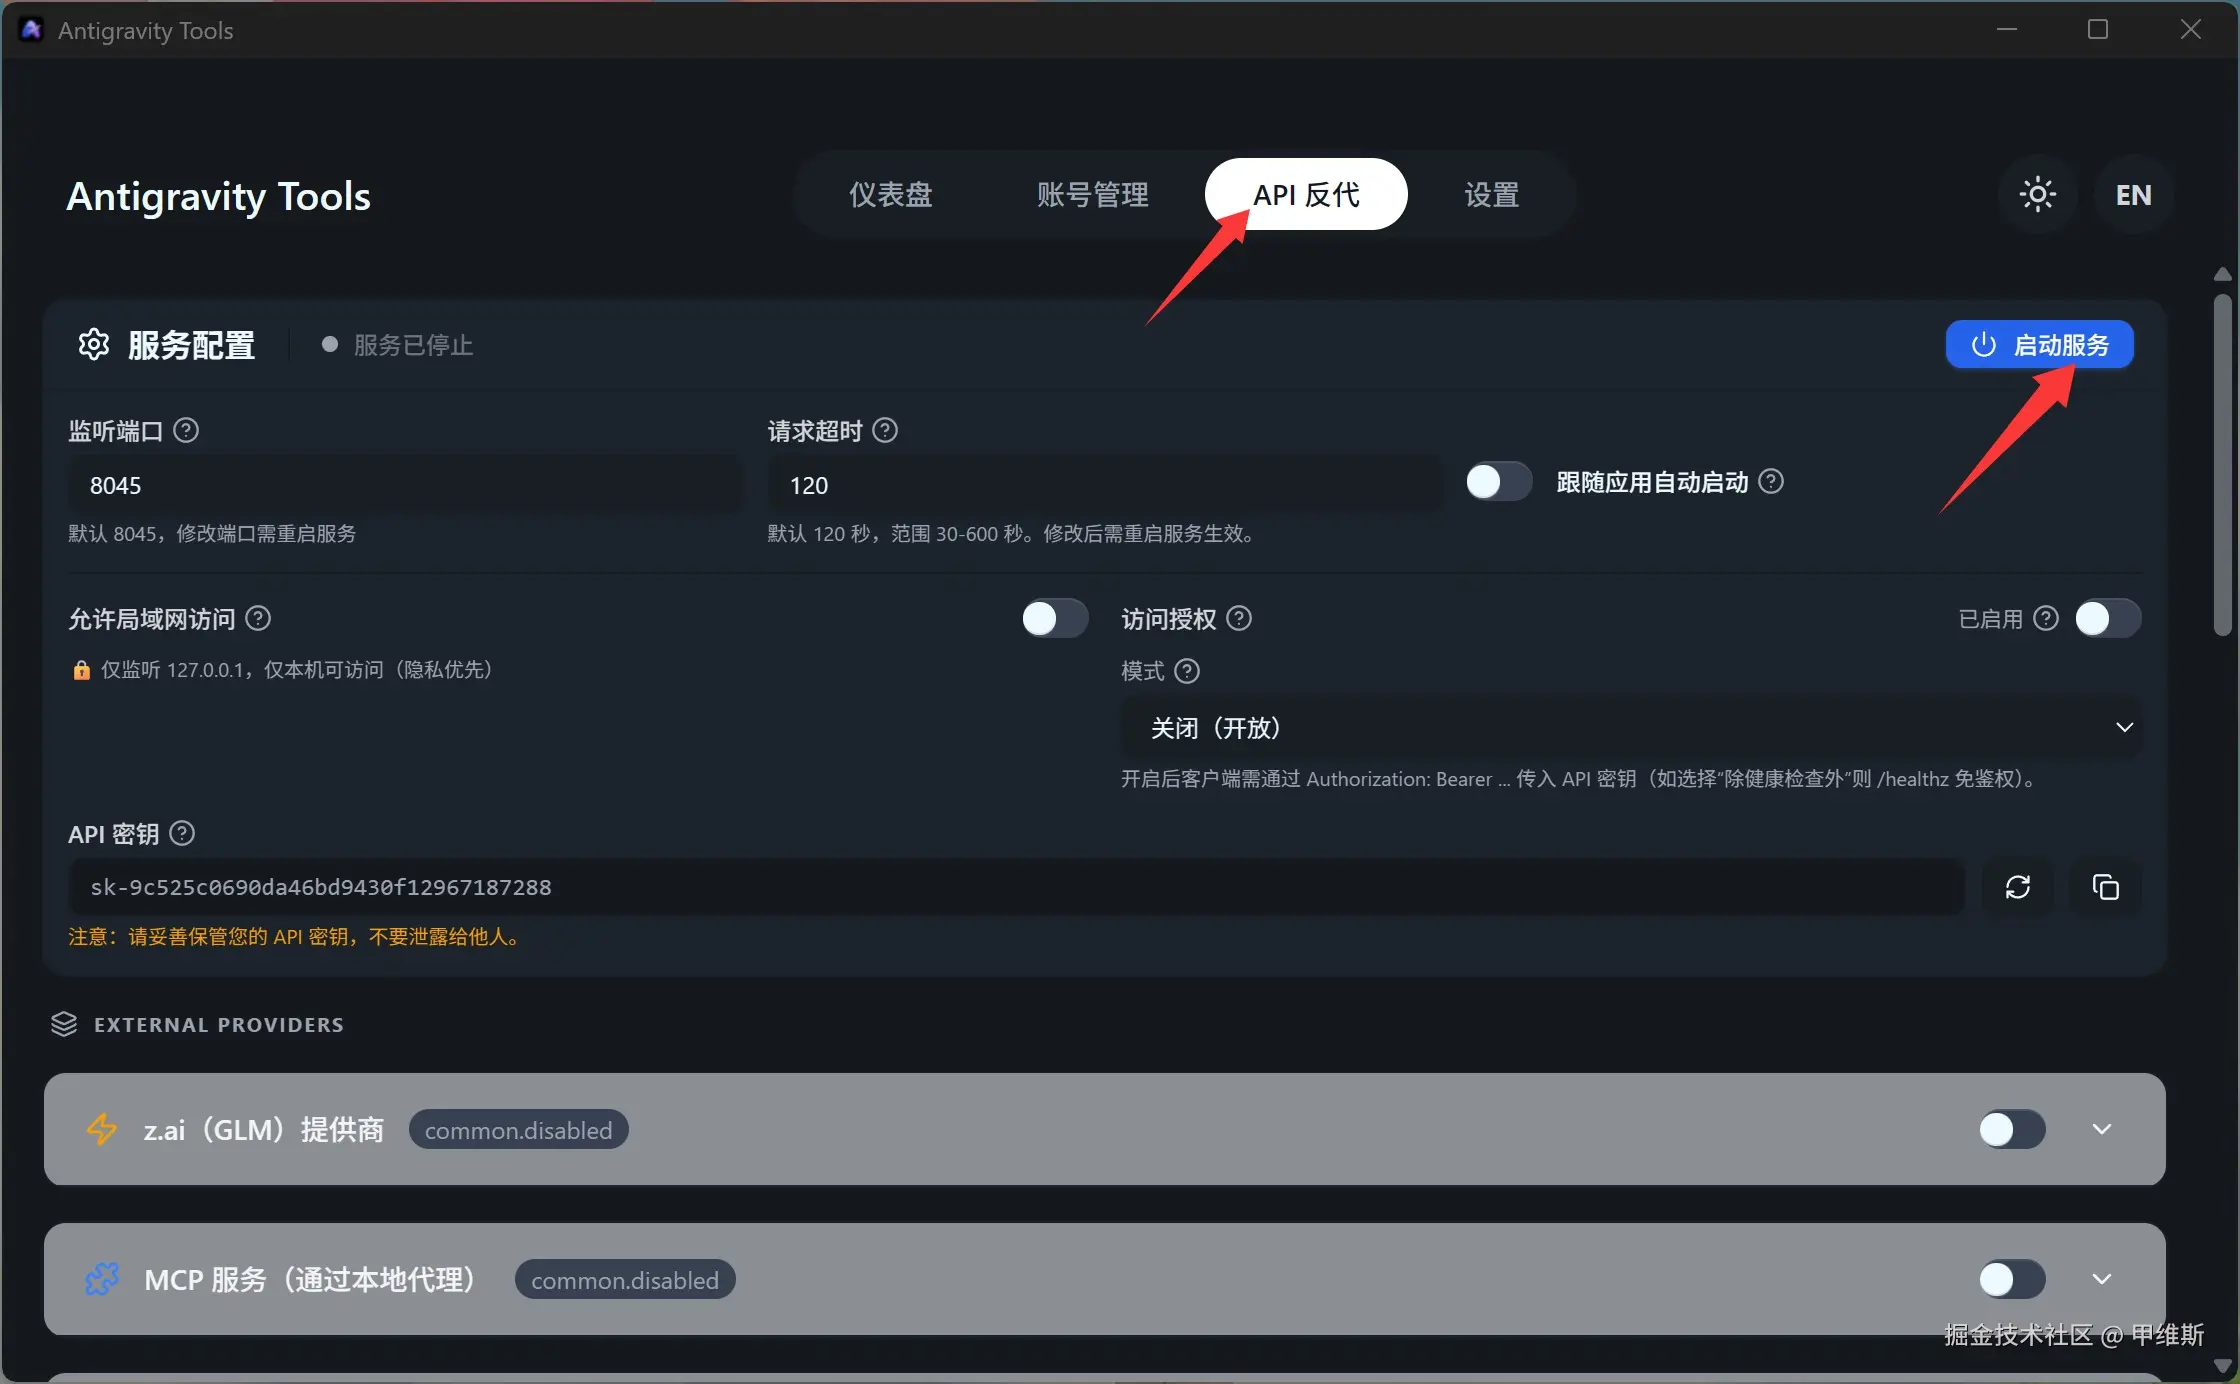This screenshot has width=2240, height=1384.
Task: Click help icon next to 允许局域网访问
Action: coord(258,618)
